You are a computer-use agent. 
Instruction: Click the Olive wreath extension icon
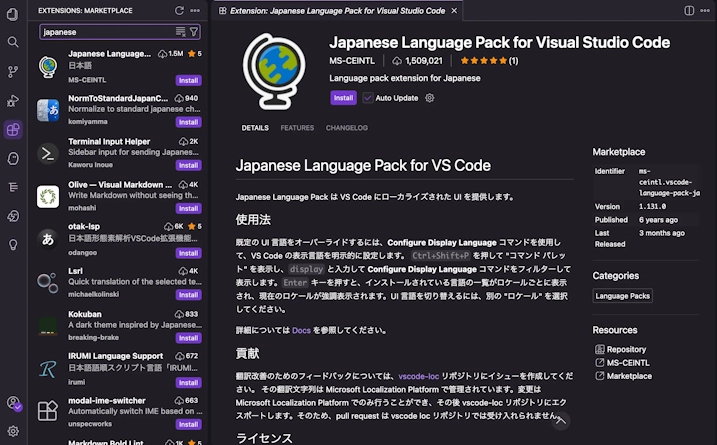(48, 196)
